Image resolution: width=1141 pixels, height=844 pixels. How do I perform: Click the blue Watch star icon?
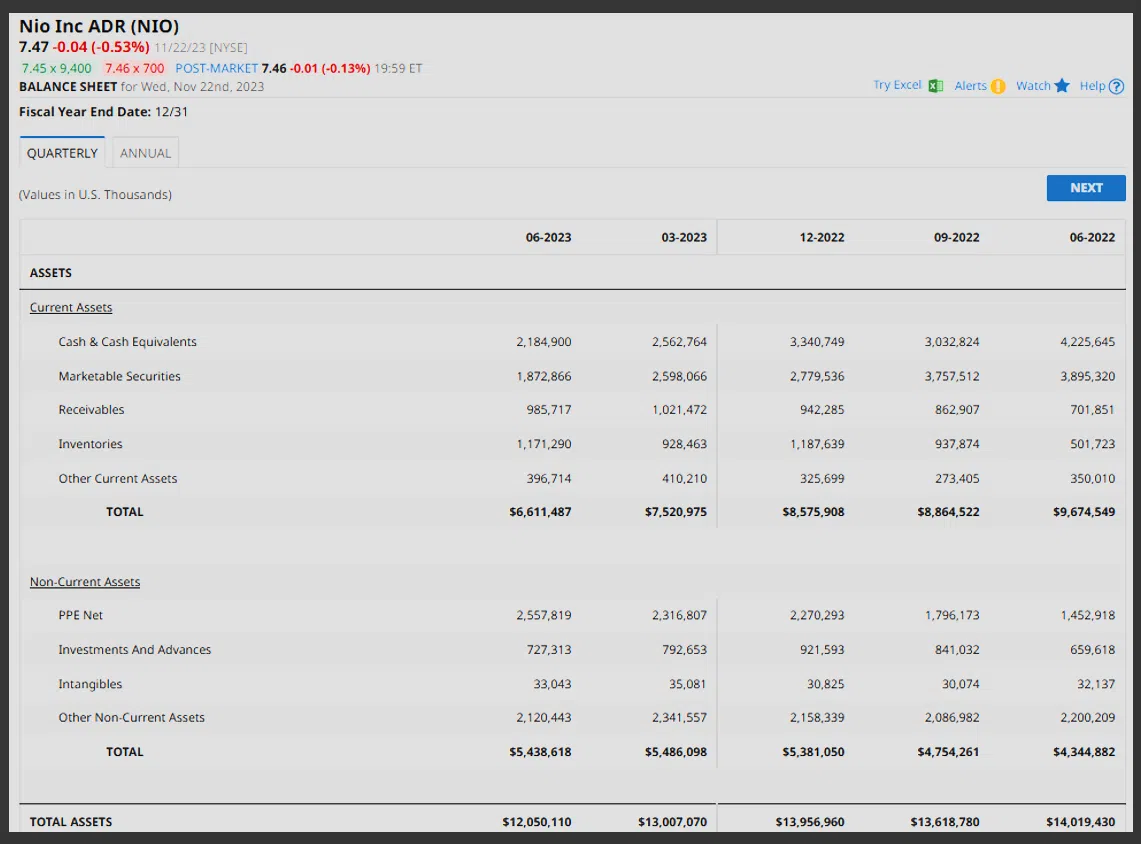pyautogui.click(x=1062, y=86)
